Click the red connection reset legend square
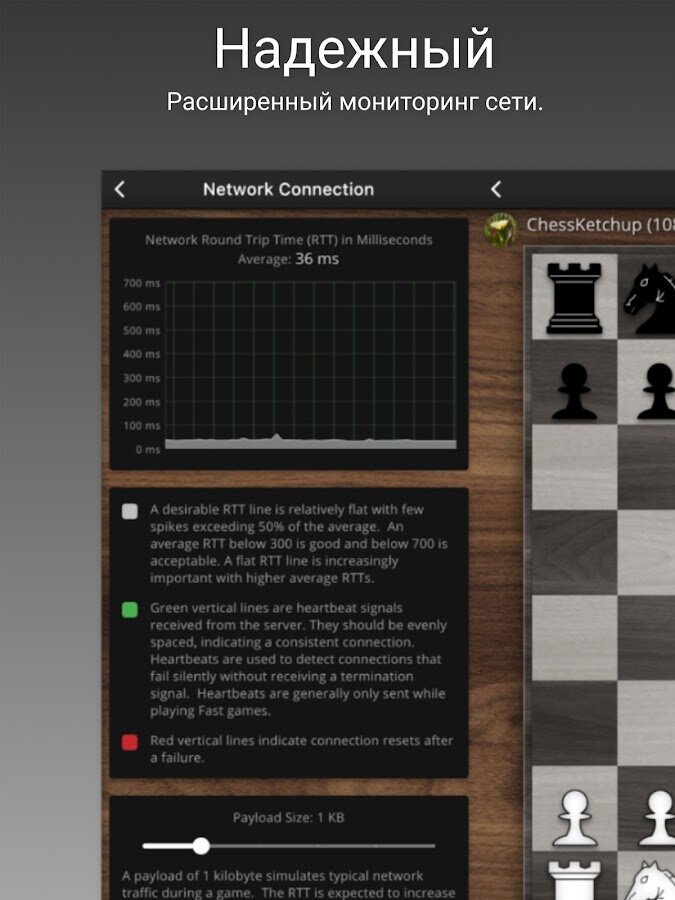675x900 pixels. [129, 741]
